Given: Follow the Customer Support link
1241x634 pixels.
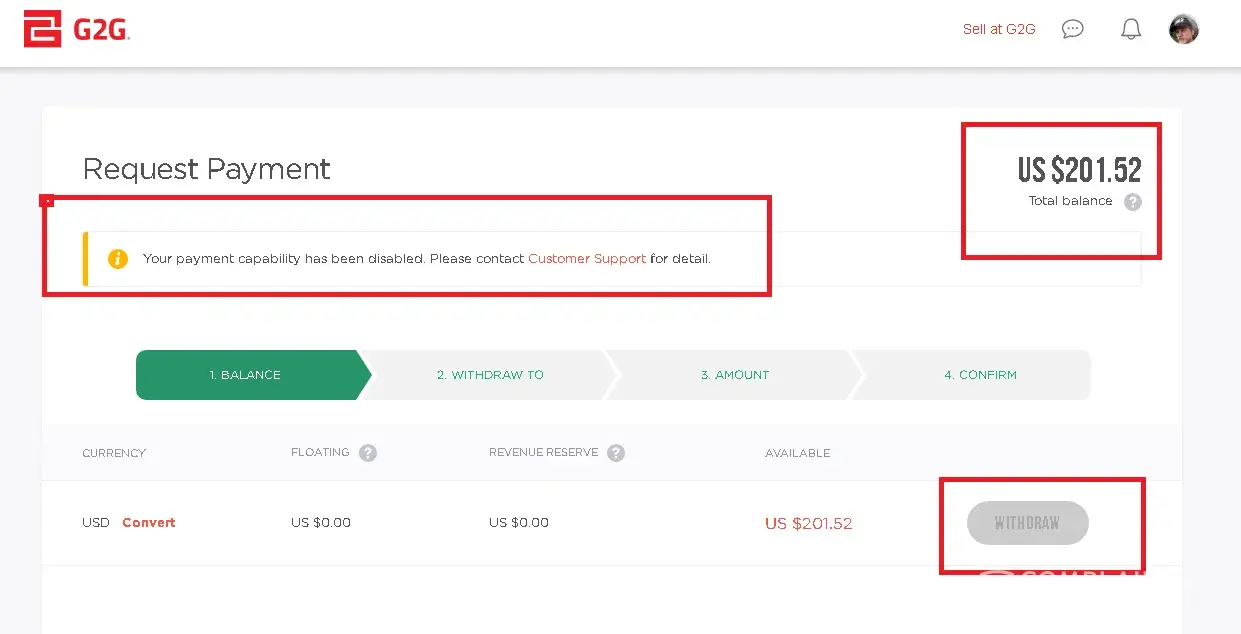Looking at the screenshot, I should click(x=587, y=259).
